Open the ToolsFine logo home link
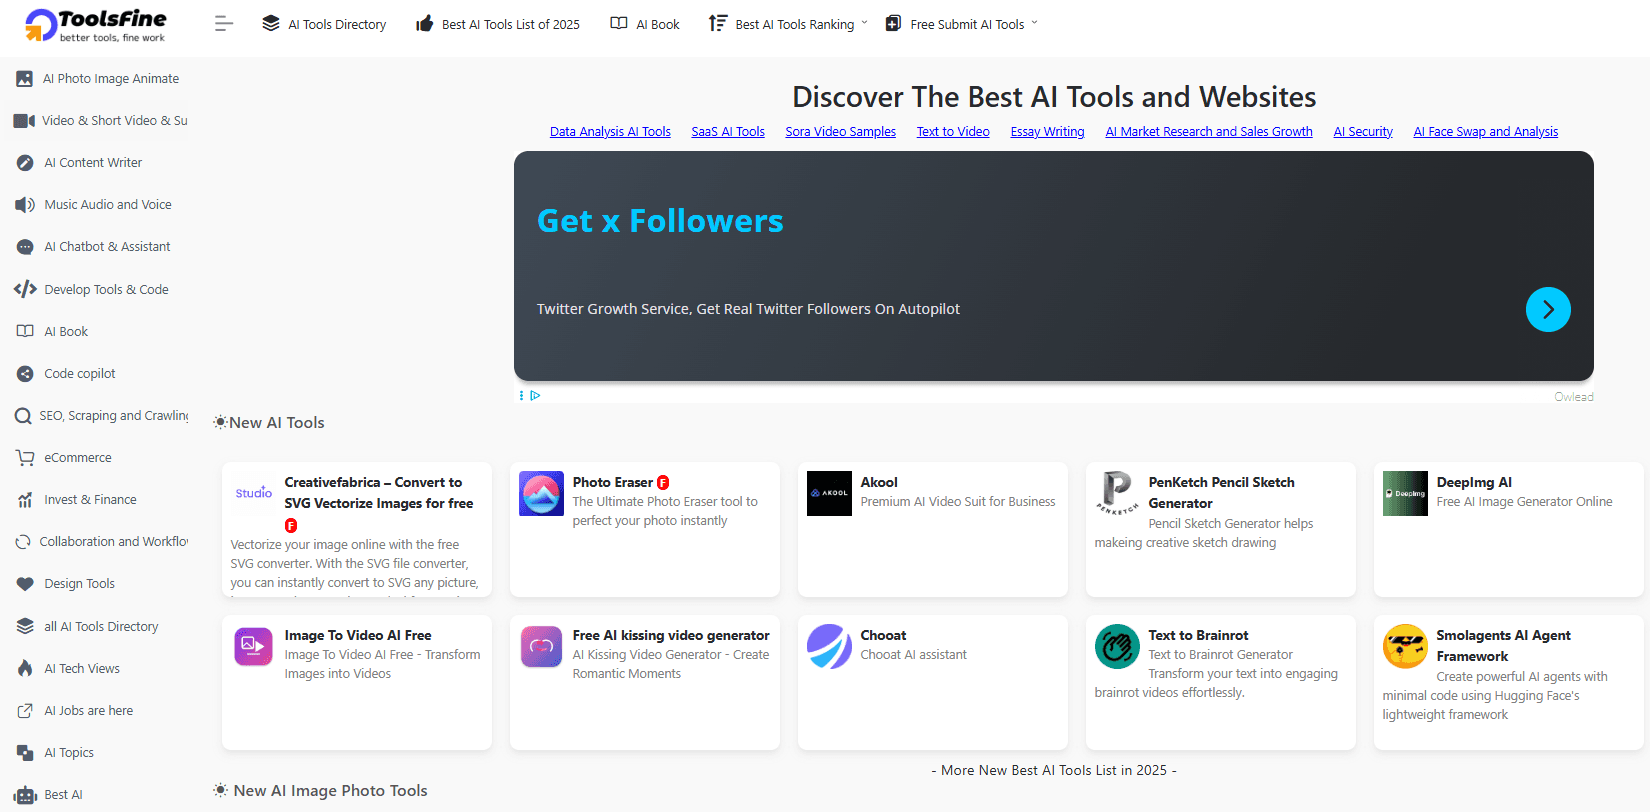Image resolution: width=1650 pixels, height=812 pixels. 96,25
